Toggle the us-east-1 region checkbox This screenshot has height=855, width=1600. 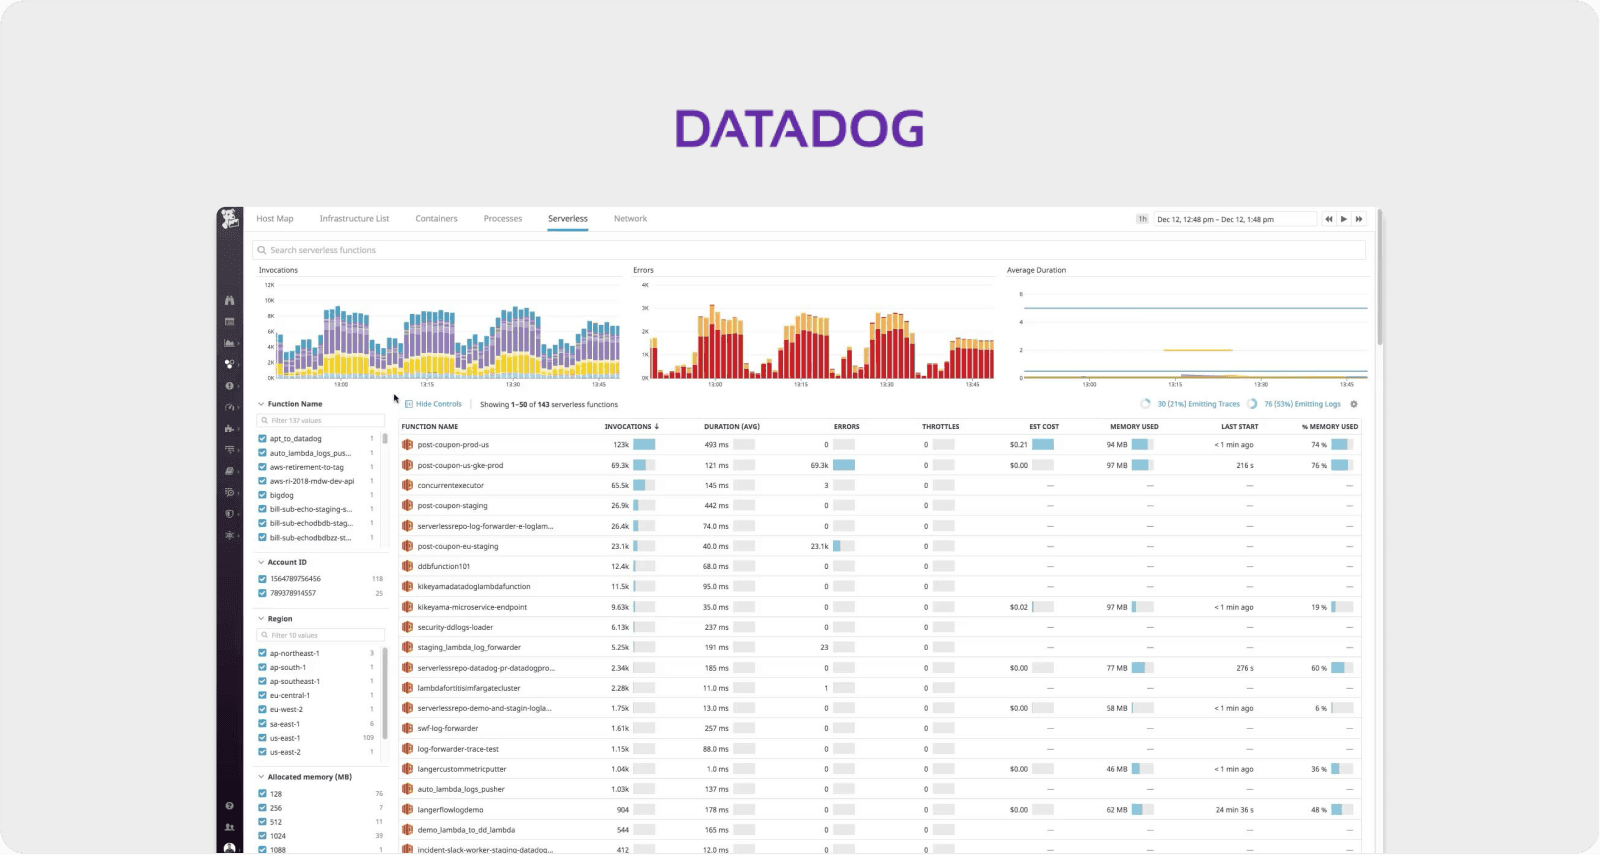[262, 738]
